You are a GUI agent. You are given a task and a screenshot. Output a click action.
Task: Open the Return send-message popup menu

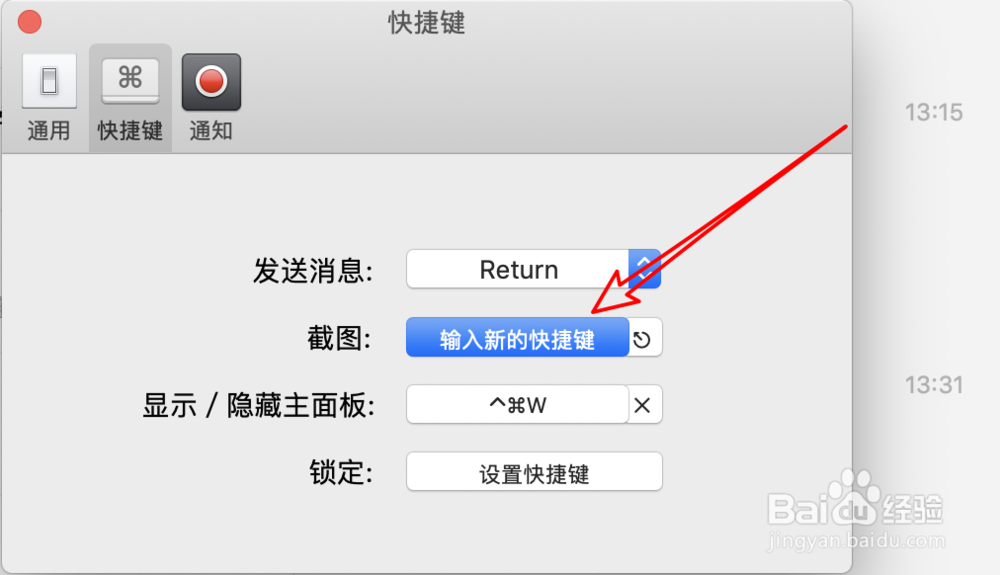(x=533, y=269)
